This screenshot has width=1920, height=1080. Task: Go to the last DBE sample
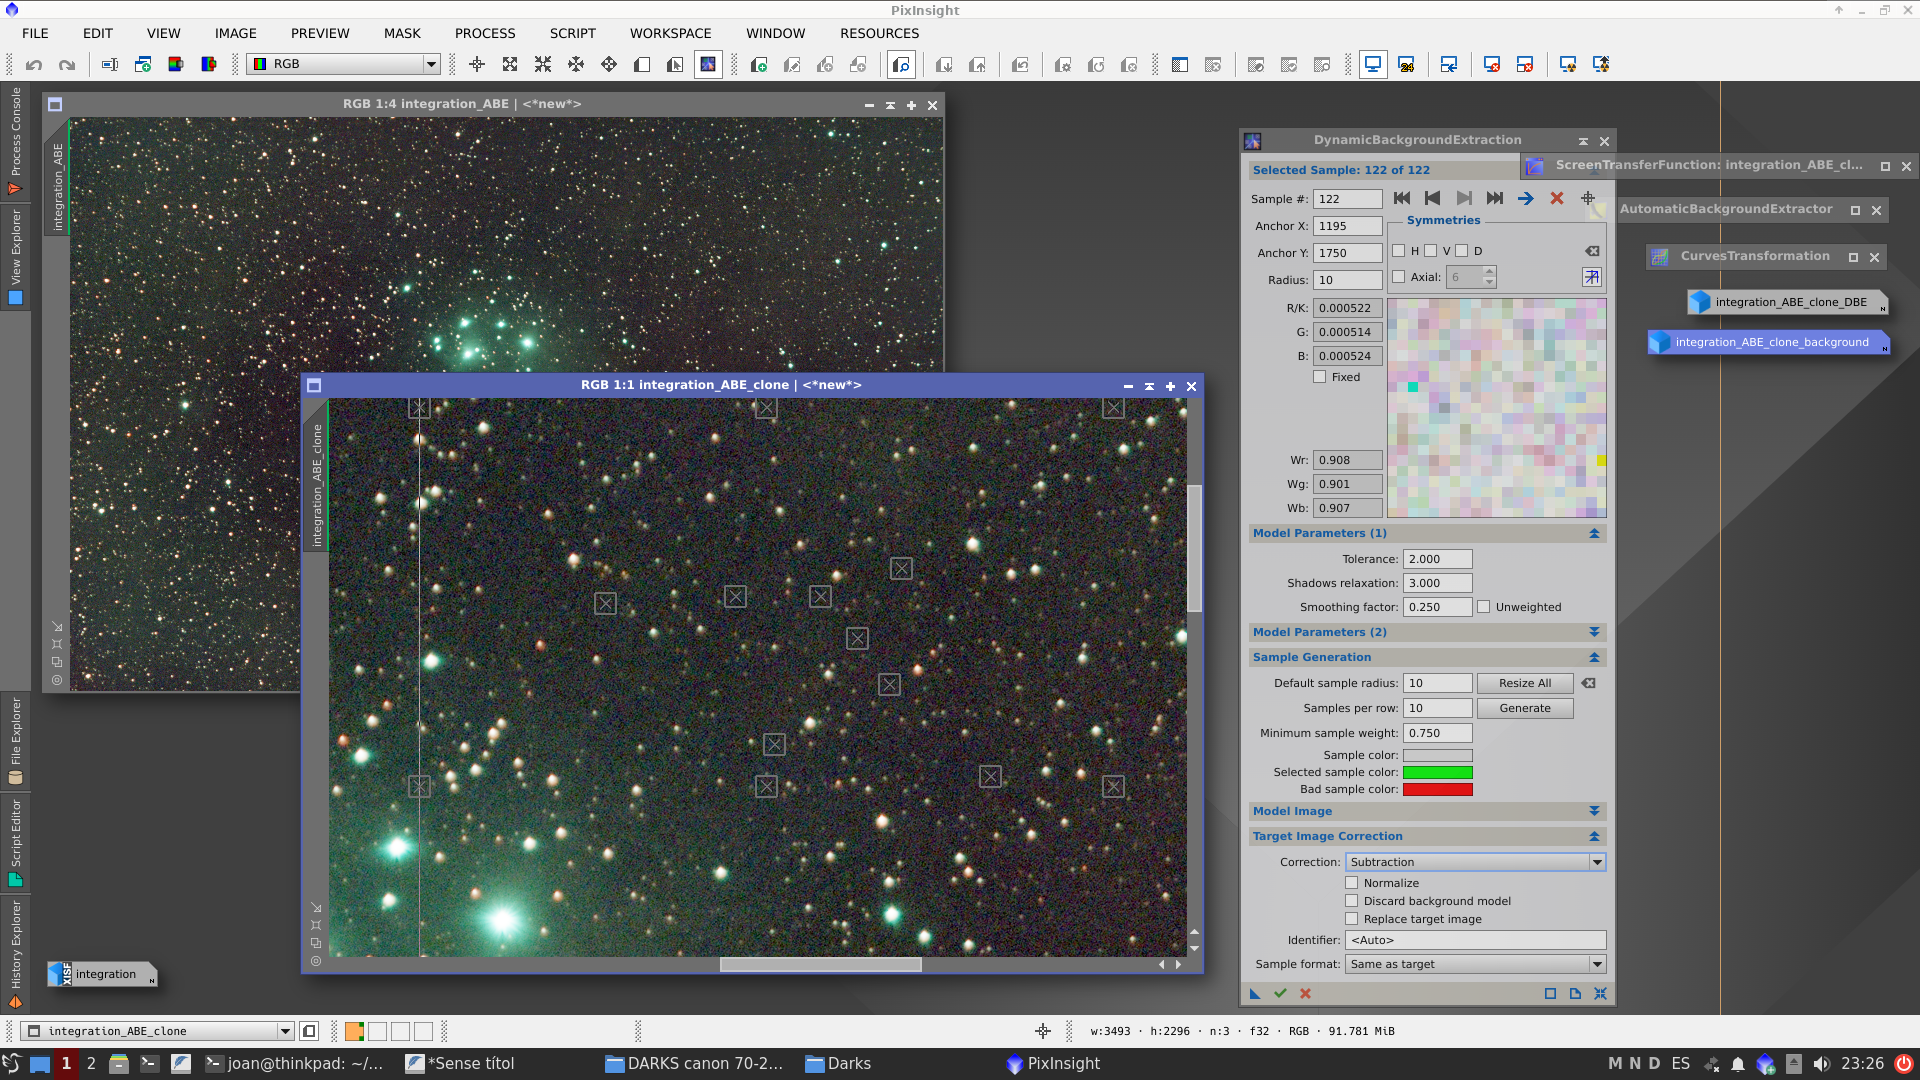point(1496,198)
